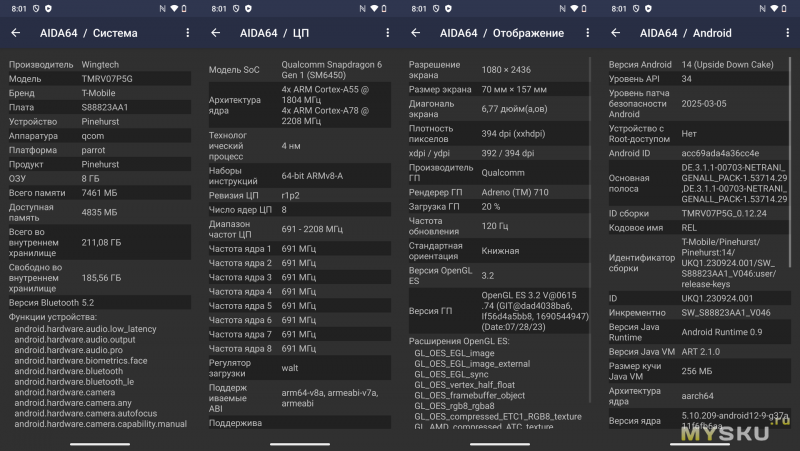
Task: Select the Производитель ГП Qualcomm row
Action: click(498, 172)
